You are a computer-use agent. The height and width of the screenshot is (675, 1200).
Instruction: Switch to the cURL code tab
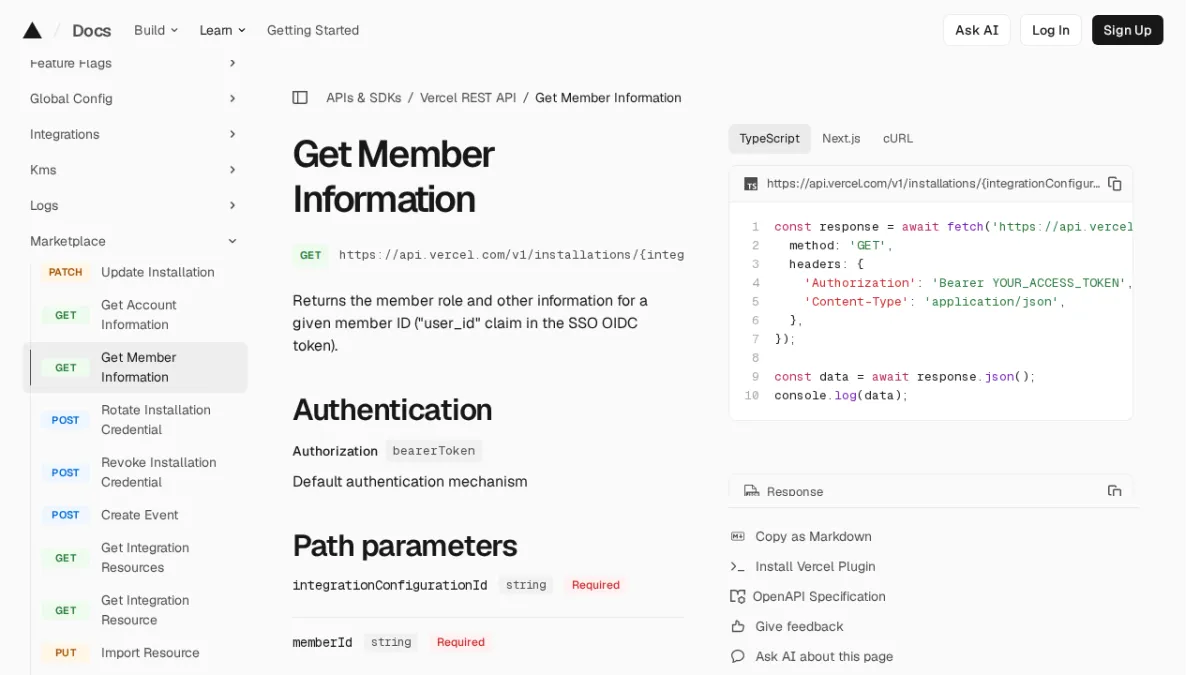[898, 139]
